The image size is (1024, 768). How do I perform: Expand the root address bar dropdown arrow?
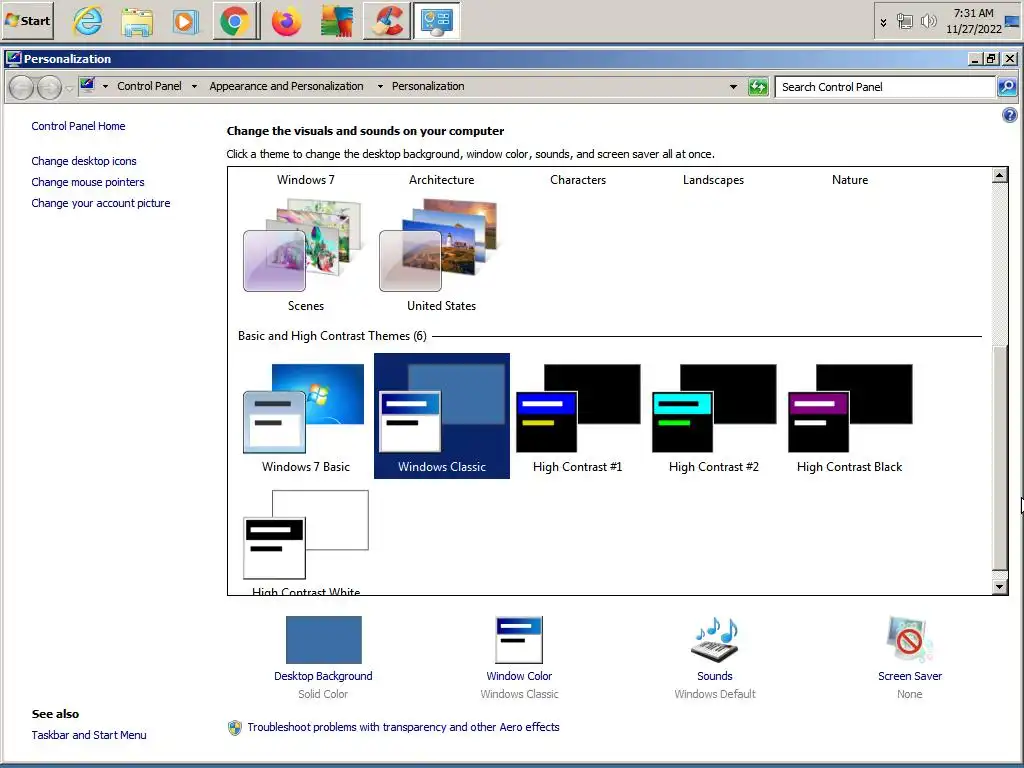(x=105, y=86)
